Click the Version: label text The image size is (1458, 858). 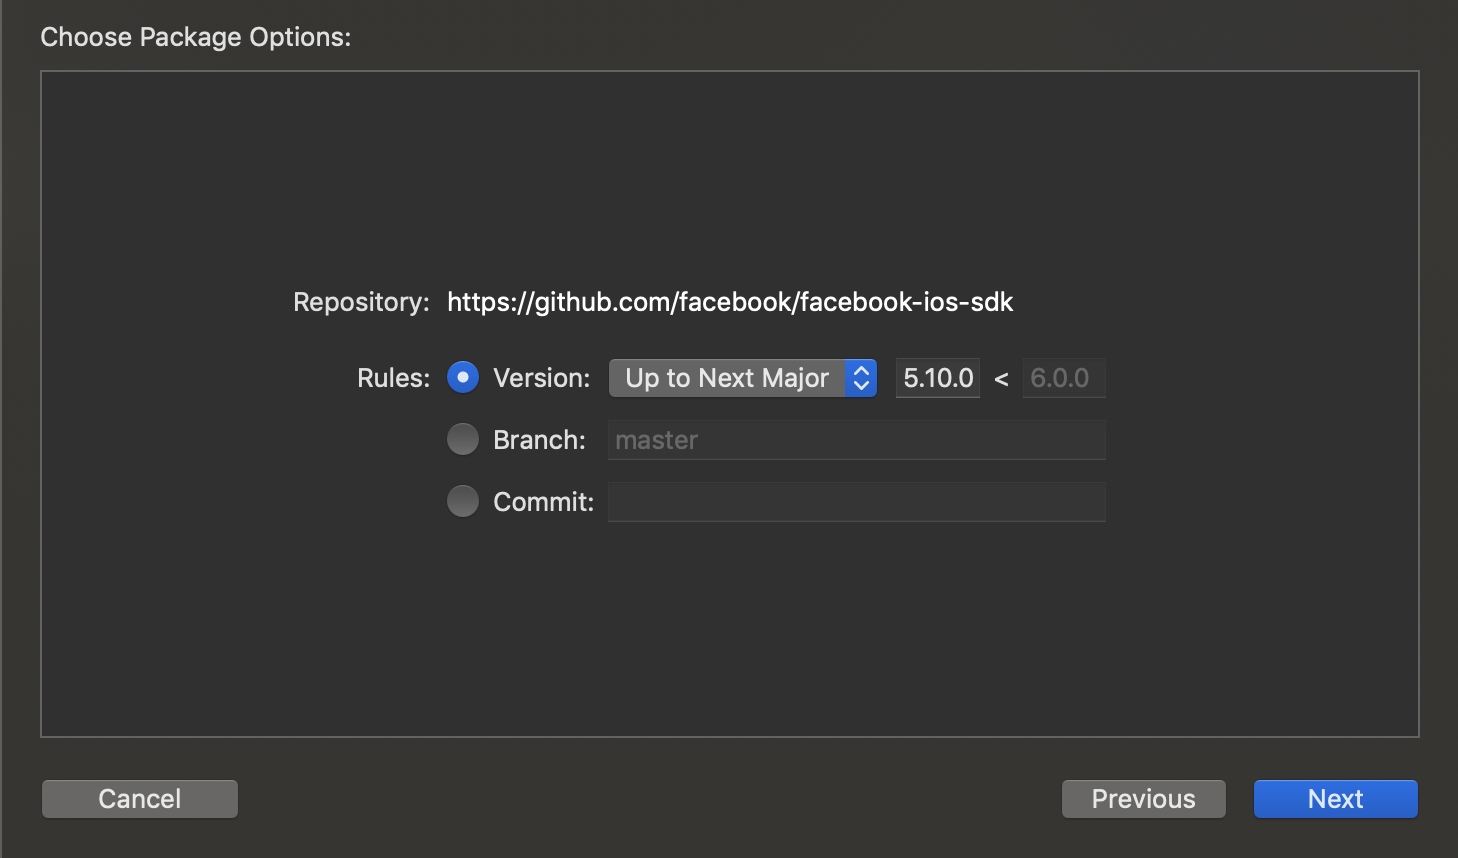[x=542, y=378]
